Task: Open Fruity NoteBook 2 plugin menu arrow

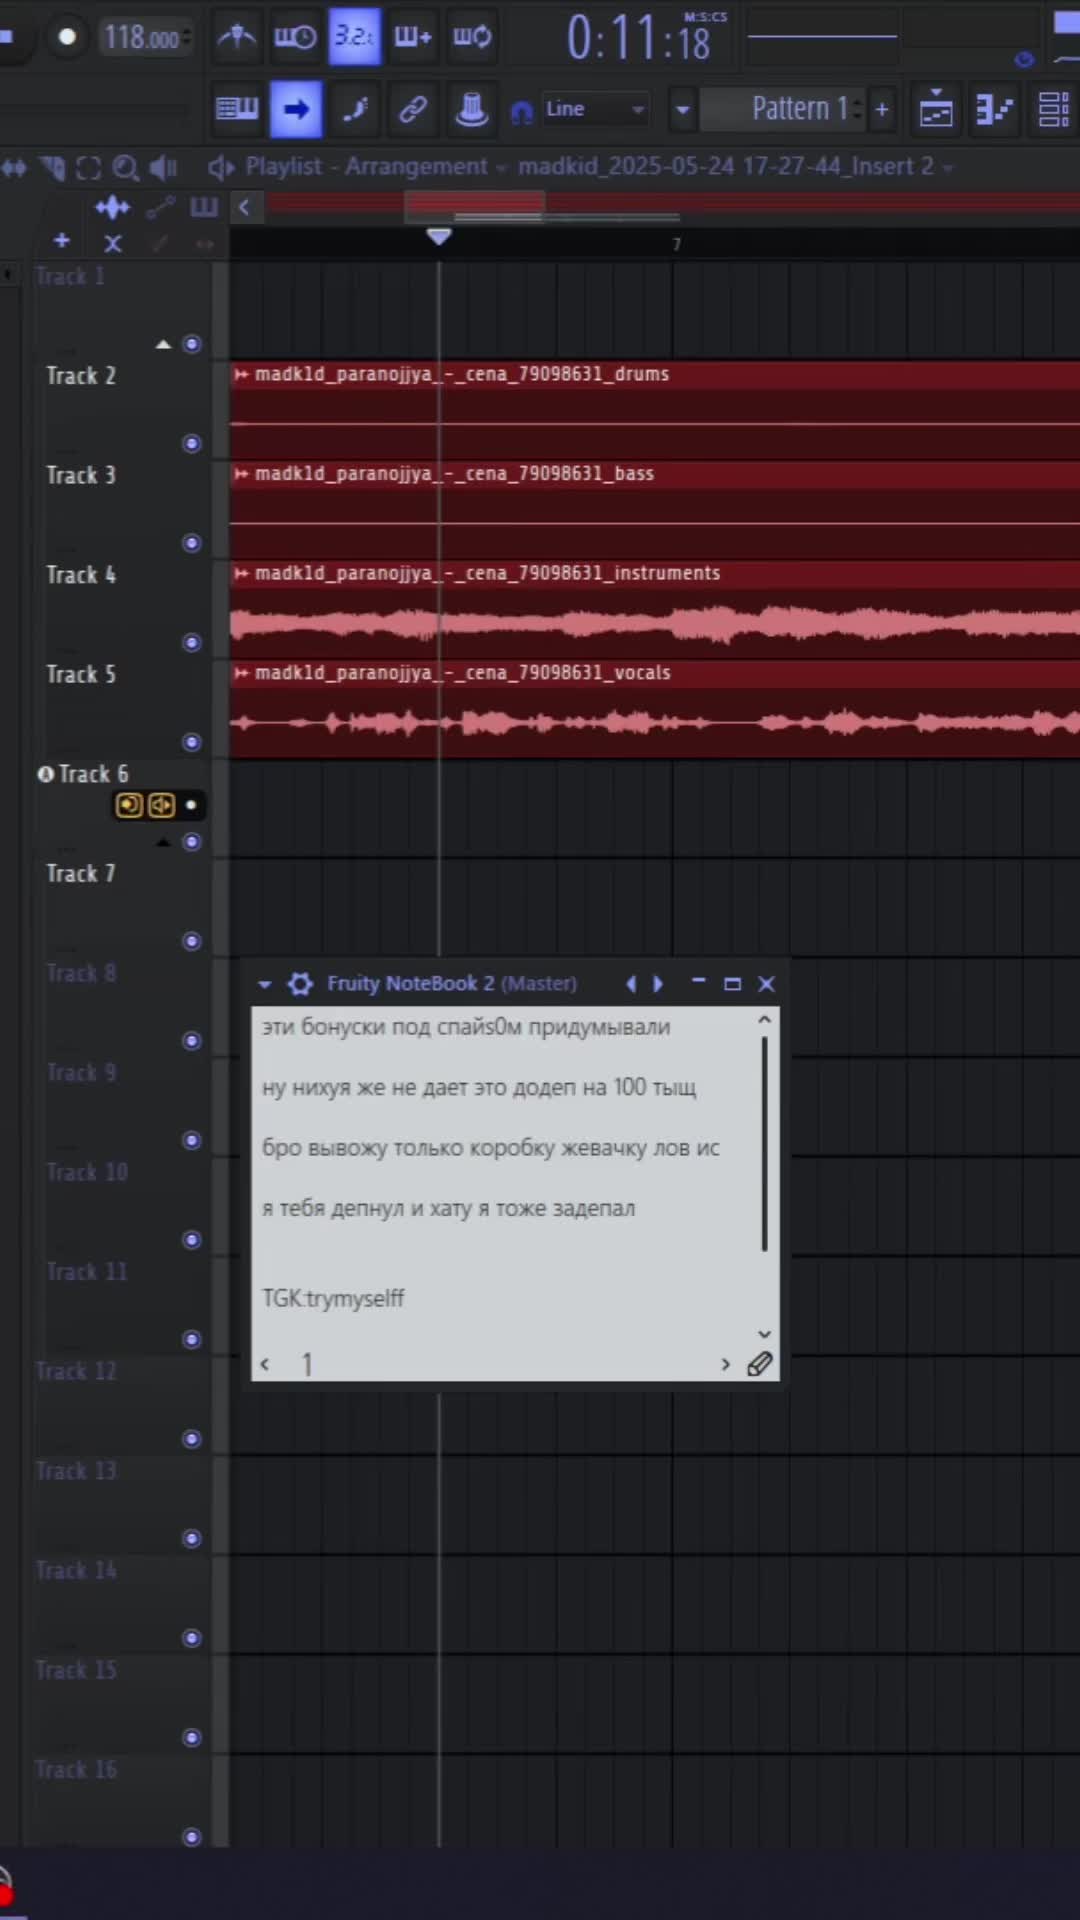Action: click(x=265, y=984)
